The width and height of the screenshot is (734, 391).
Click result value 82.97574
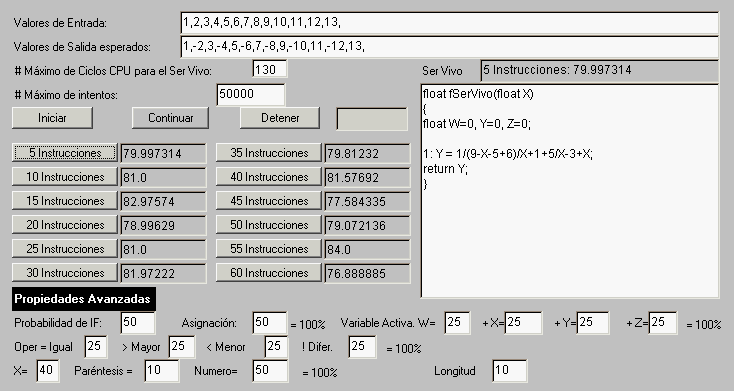[x=163, y=201]
